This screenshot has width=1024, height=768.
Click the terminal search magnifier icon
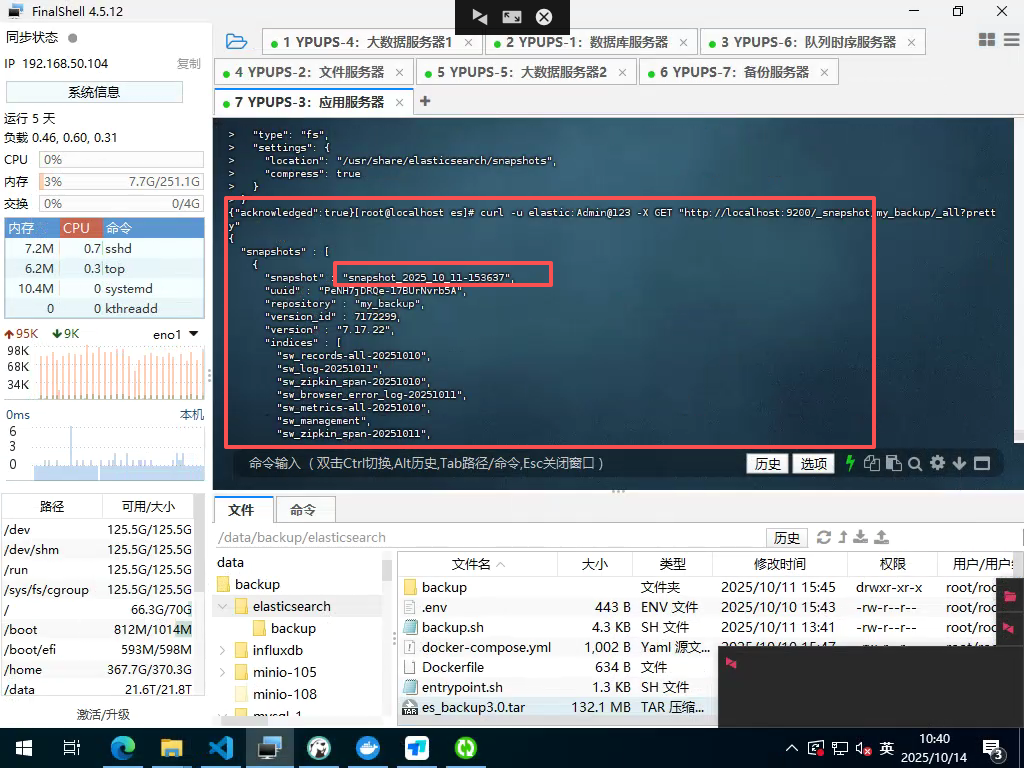(915, 463)
